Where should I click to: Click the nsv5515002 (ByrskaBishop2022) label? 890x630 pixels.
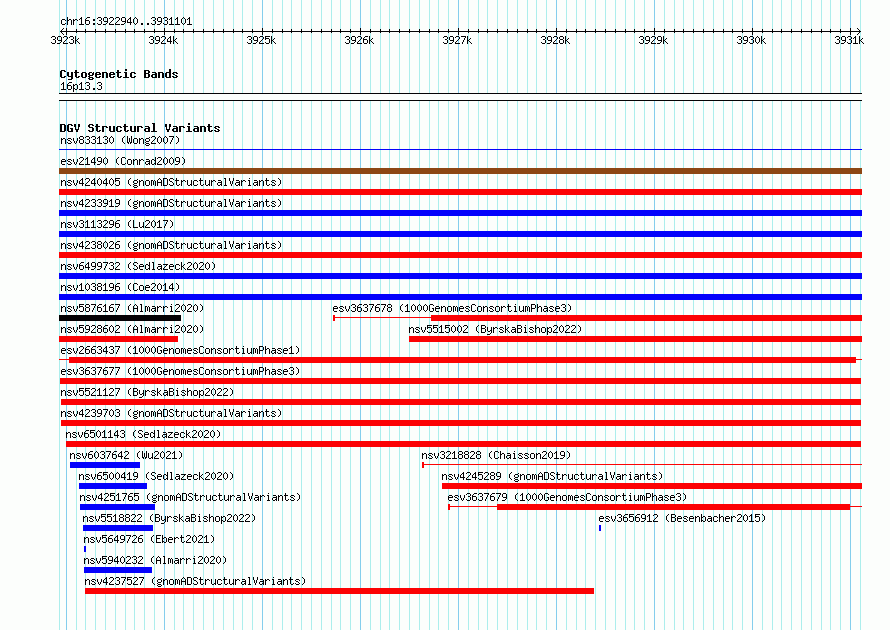[495, 329]
